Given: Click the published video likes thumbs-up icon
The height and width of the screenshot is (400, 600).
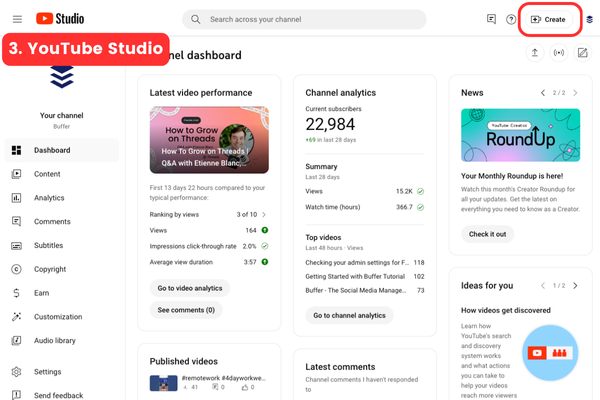Looking at the screenshot, I should 245,387.
